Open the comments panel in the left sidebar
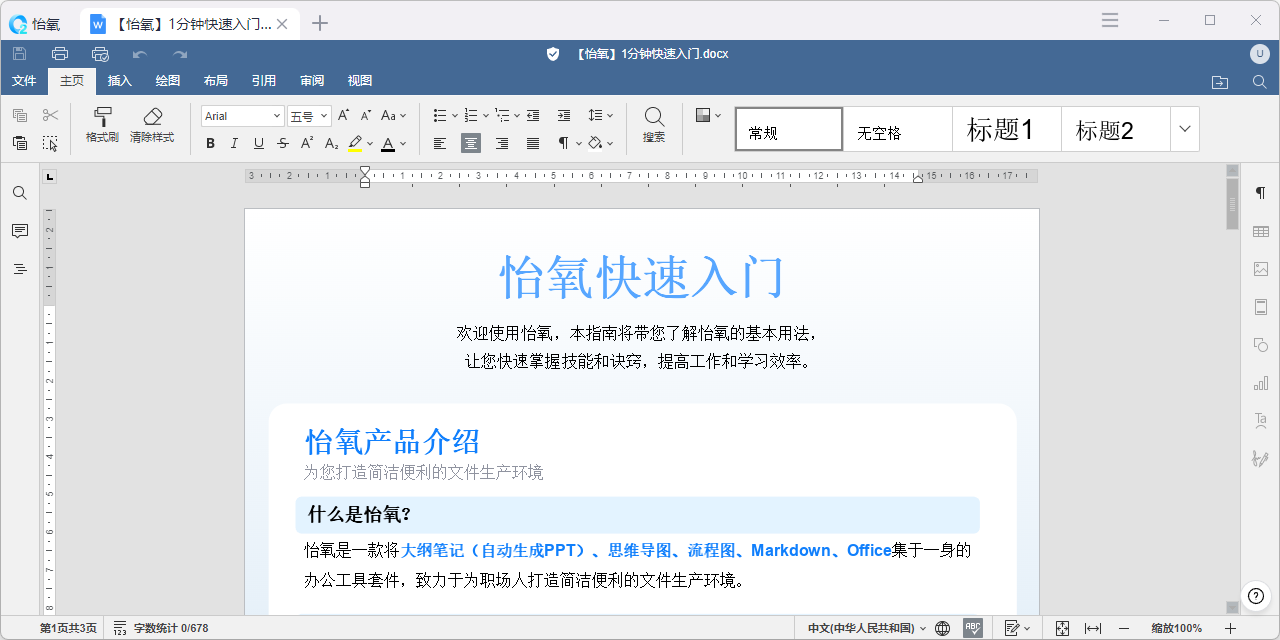 (20, 231)
